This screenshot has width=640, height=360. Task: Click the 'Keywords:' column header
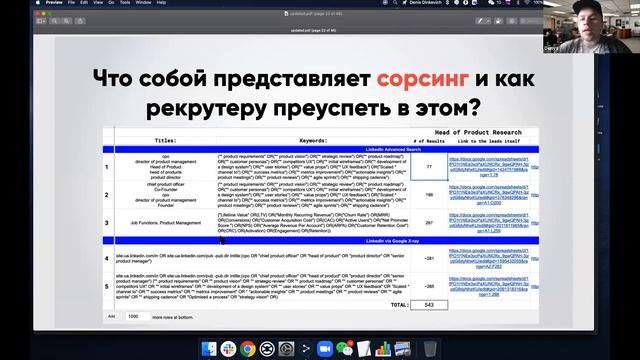coord(313,141)
